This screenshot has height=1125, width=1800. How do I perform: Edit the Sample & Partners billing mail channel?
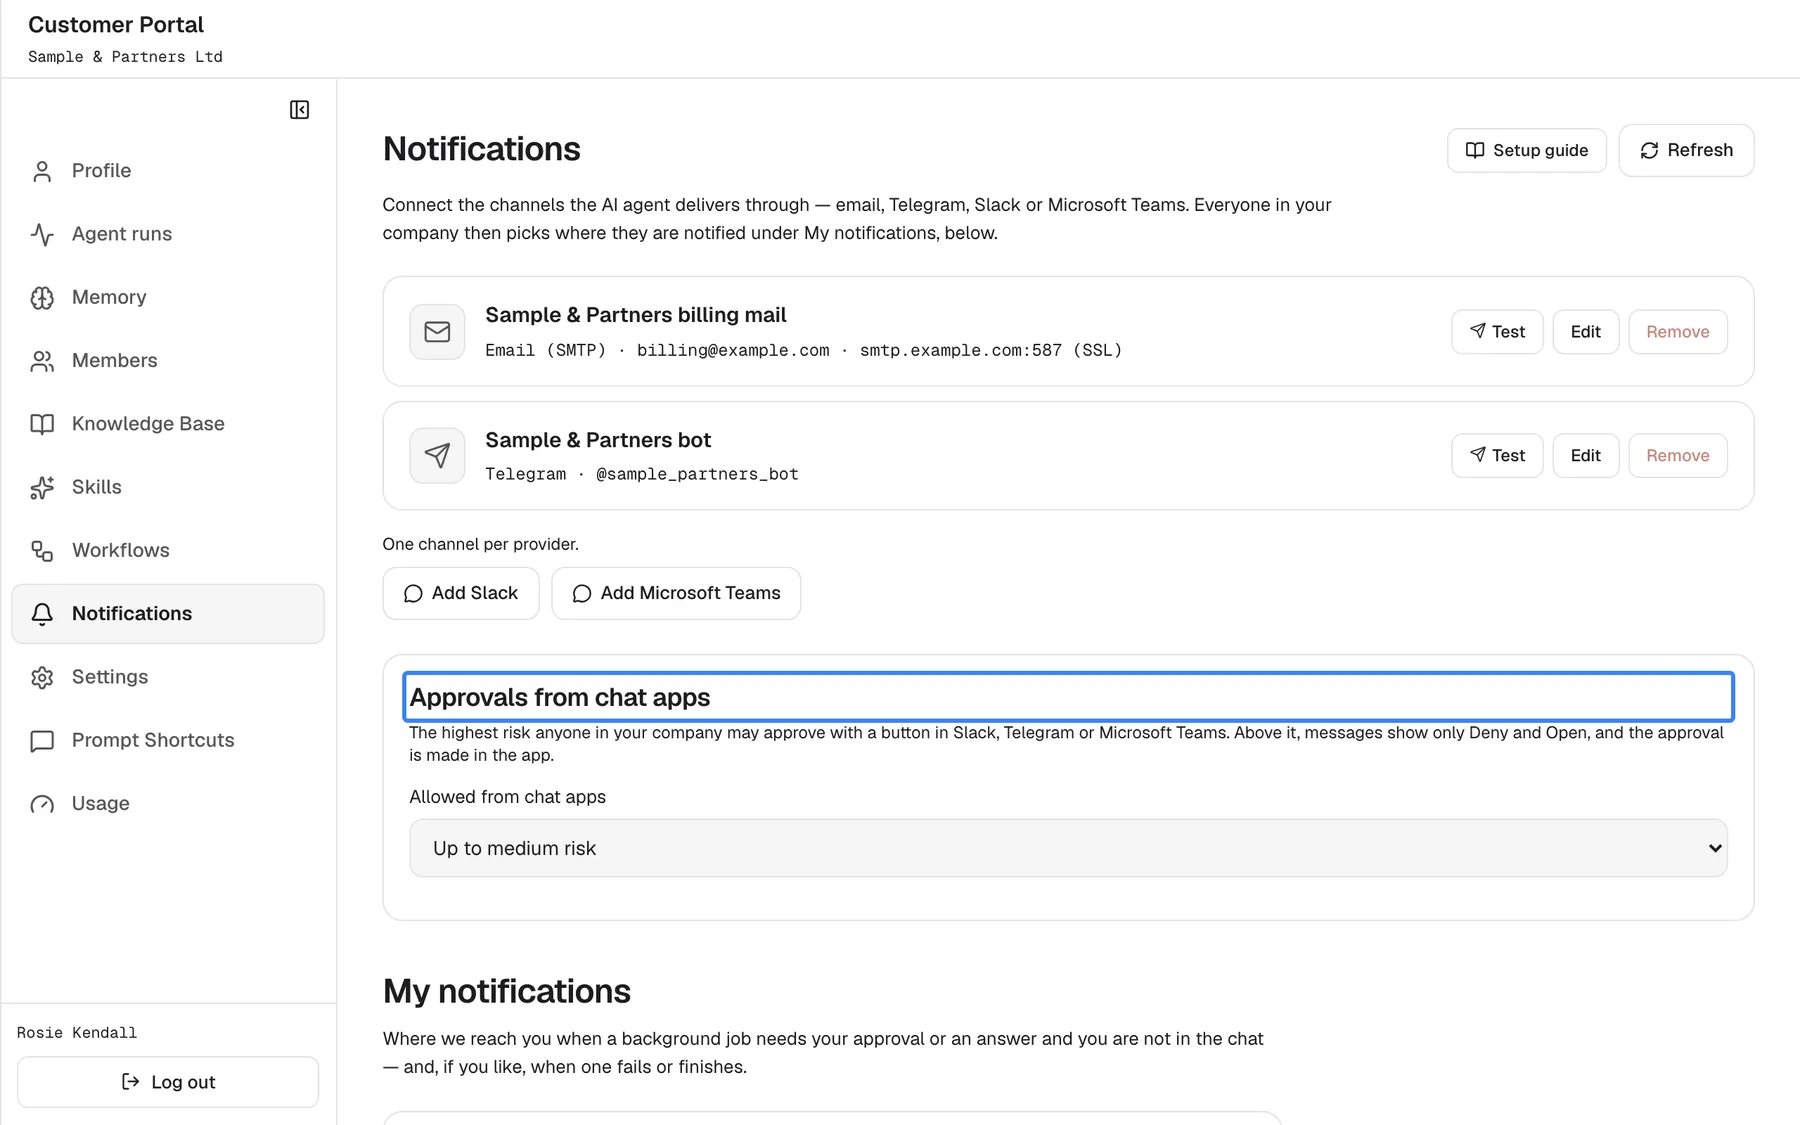click(x=1585, y=331)
